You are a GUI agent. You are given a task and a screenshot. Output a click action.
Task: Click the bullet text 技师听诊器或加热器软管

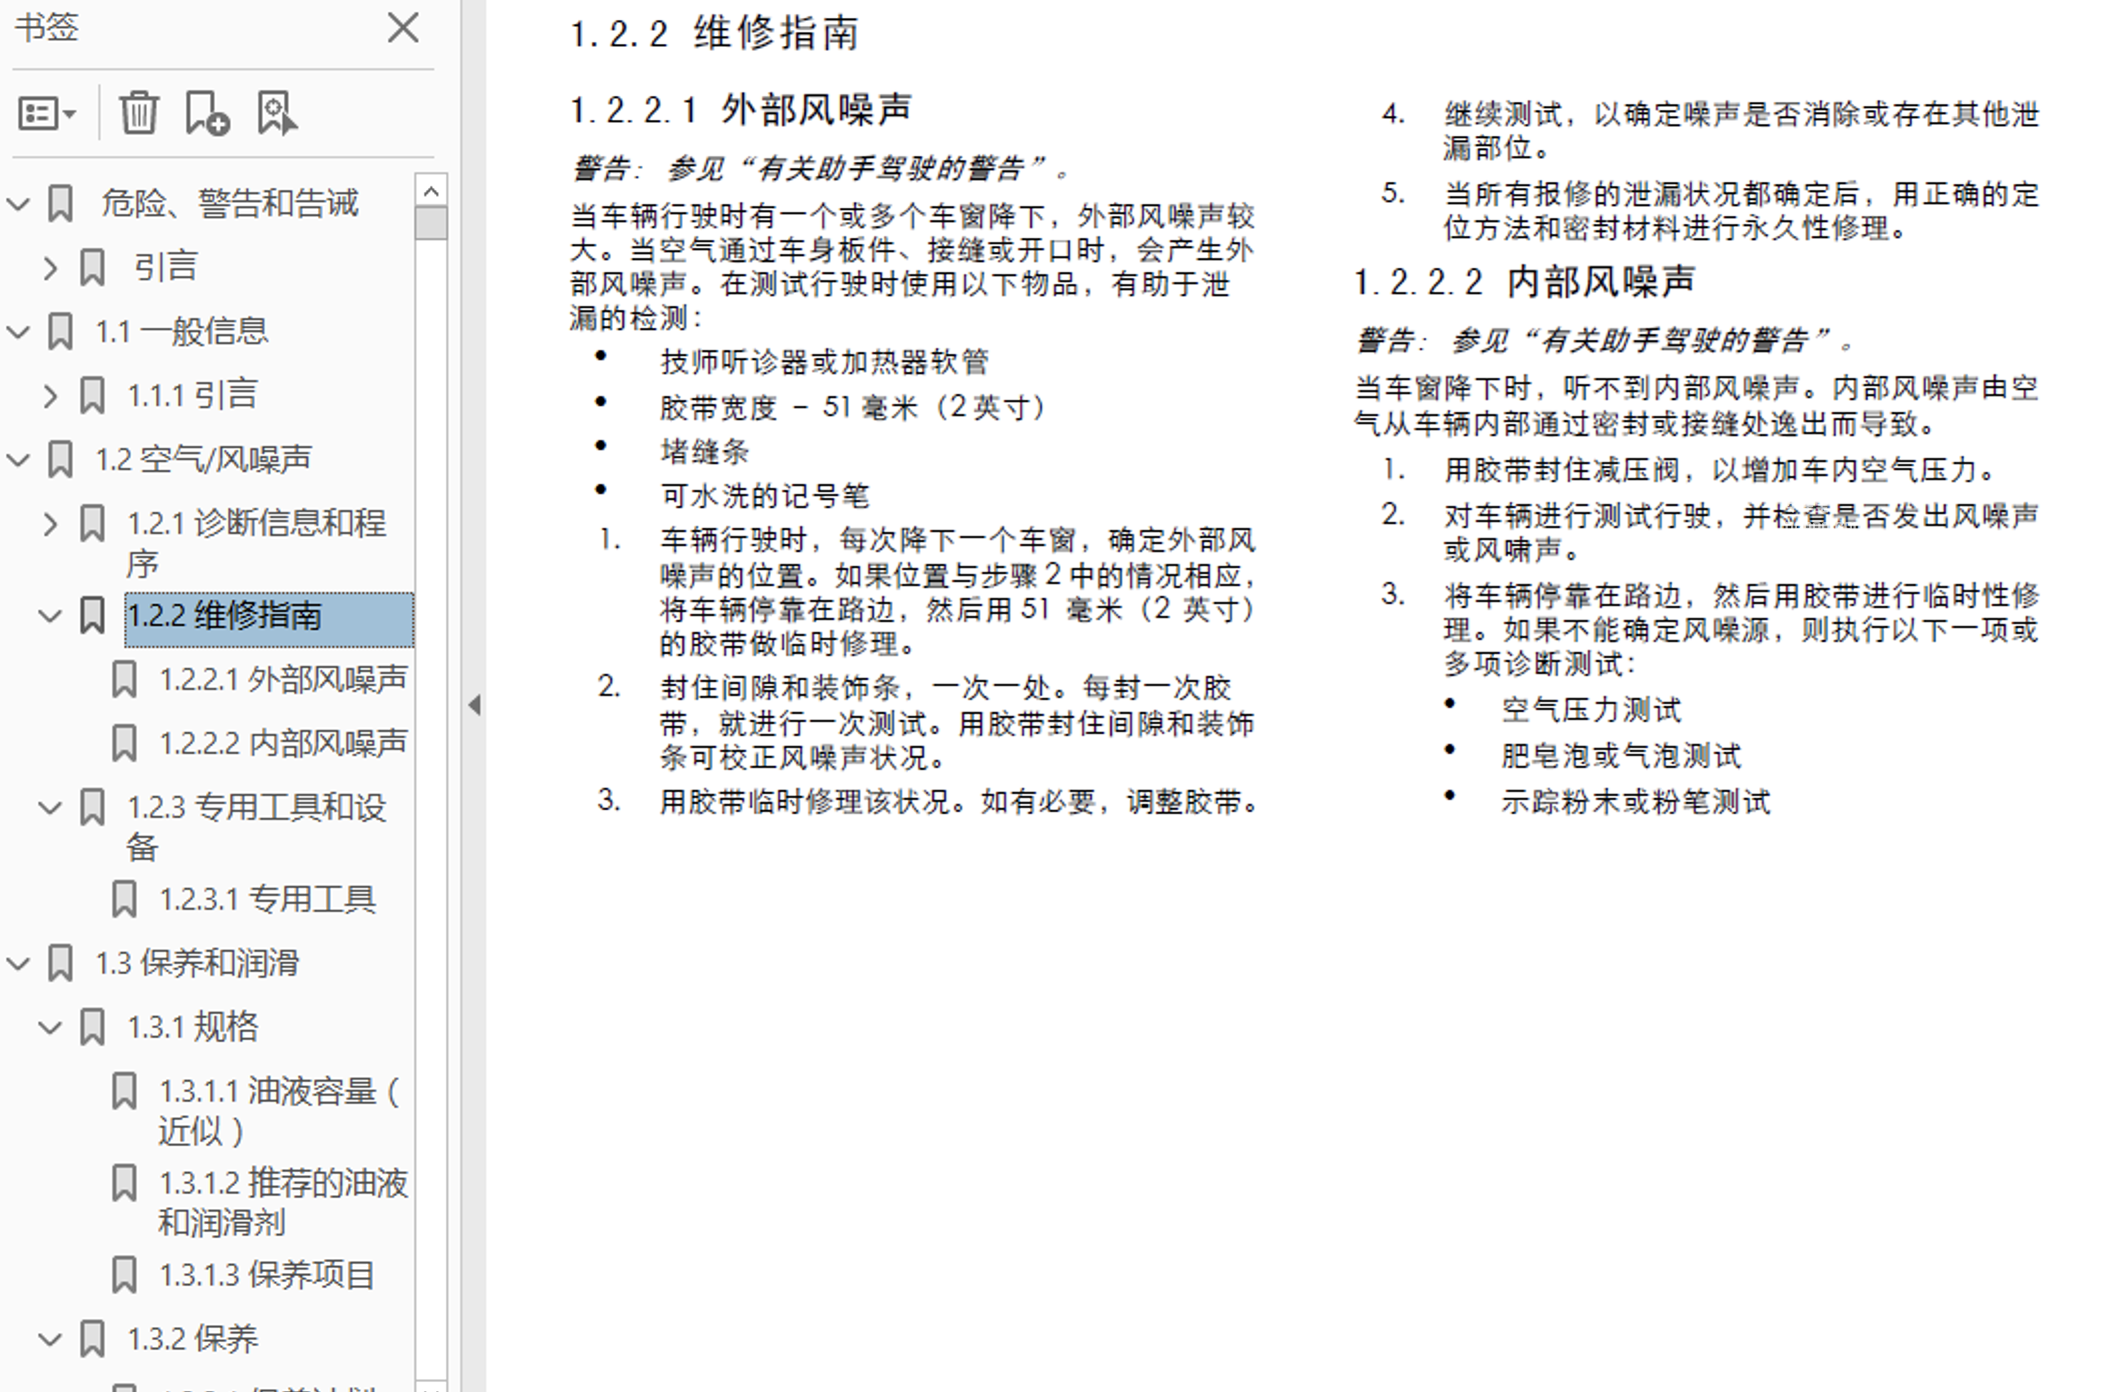(x=825, y=362)
